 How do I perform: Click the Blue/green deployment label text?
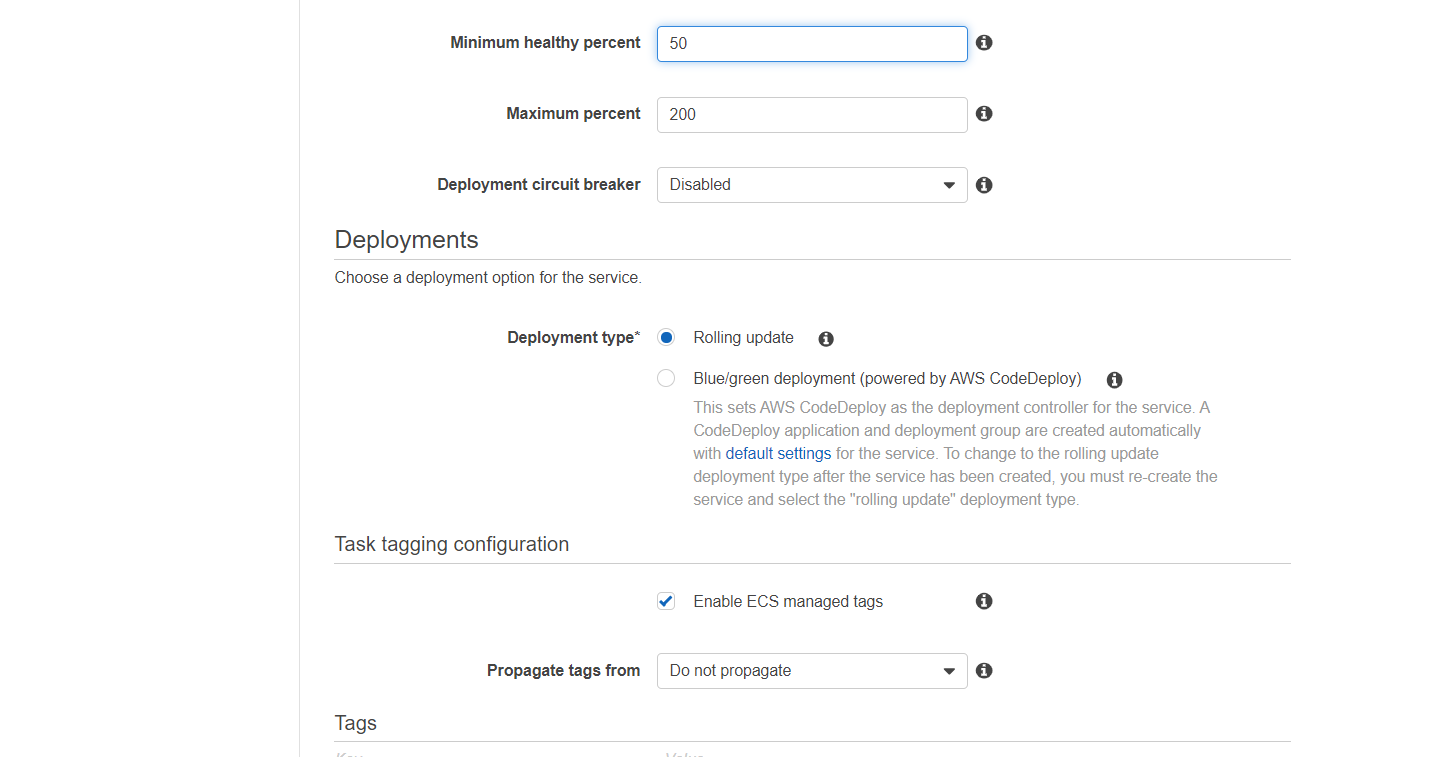tap(887, 379)
